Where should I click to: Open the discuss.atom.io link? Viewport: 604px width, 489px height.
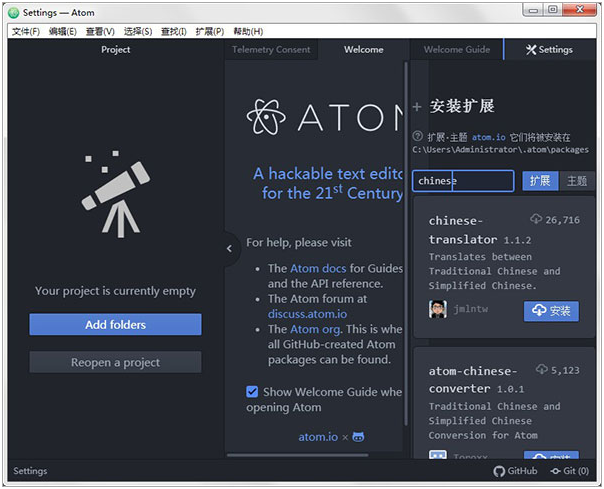click(307, 314)
